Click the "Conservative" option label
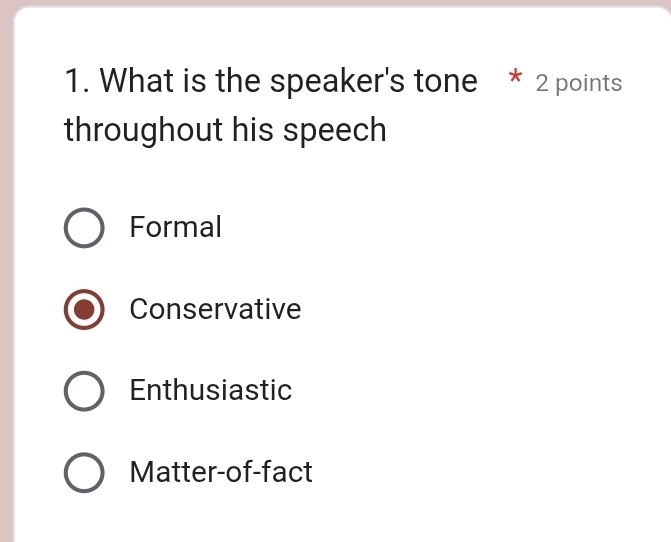Screen dimensions: 671x542 (x=215, y=310)
